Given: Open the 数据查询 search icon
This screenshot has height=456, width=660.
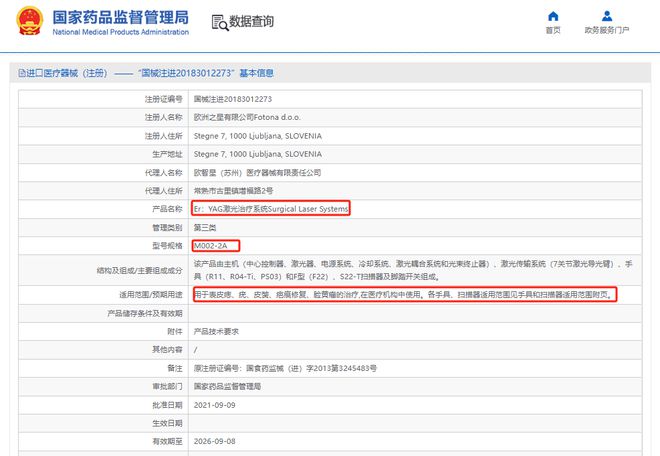Looking at the screenshot, I should (220, 23).
